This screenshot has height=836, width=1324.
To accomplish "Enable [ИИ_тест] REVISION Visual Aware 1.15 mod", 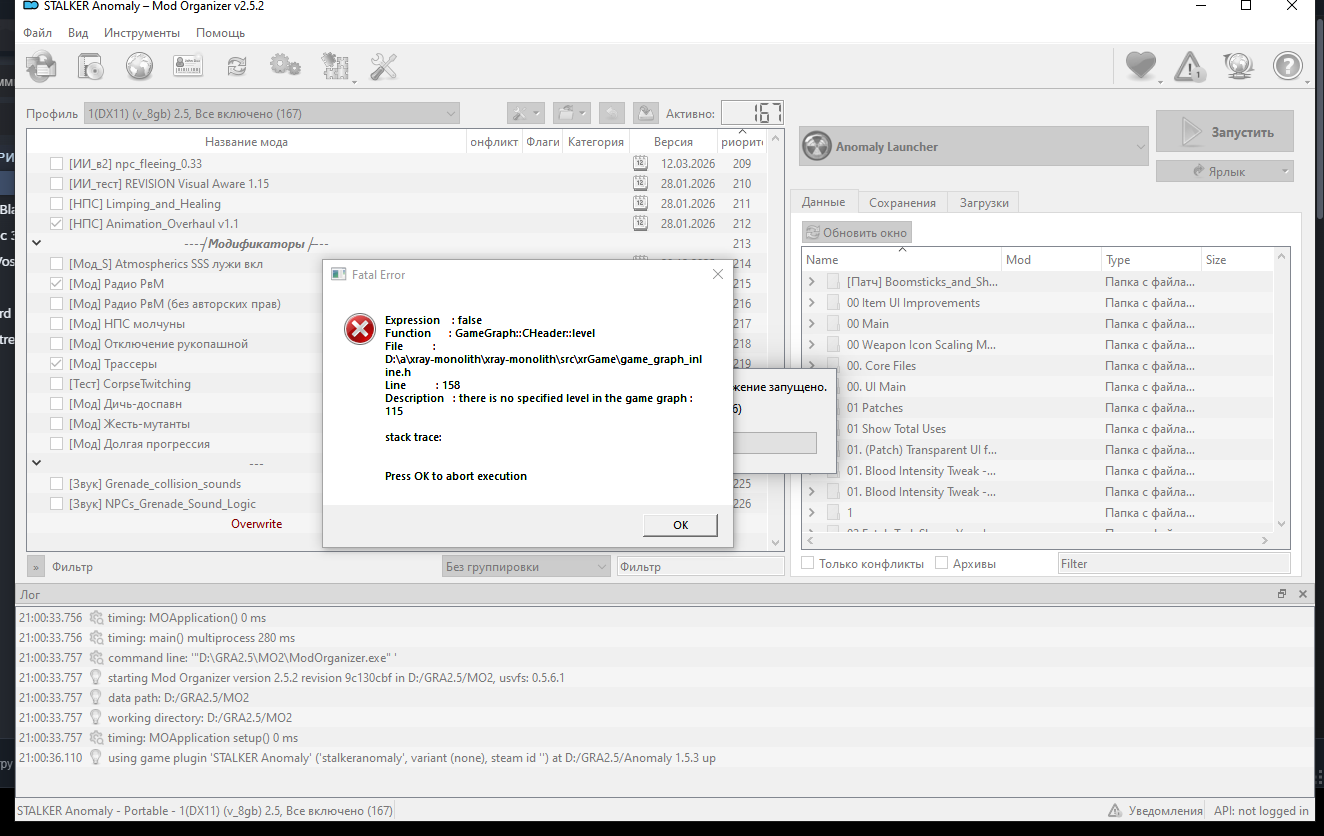I will click(x=56, y=183).
